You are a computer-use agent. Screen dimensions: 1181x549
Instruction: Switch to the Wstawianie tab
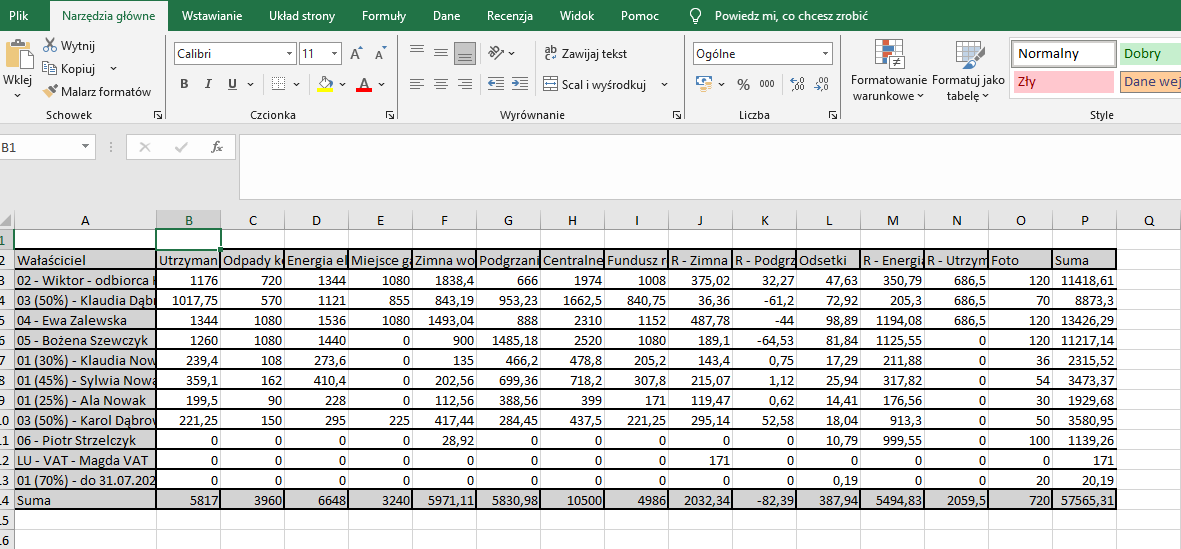click(x=212, y=17)
